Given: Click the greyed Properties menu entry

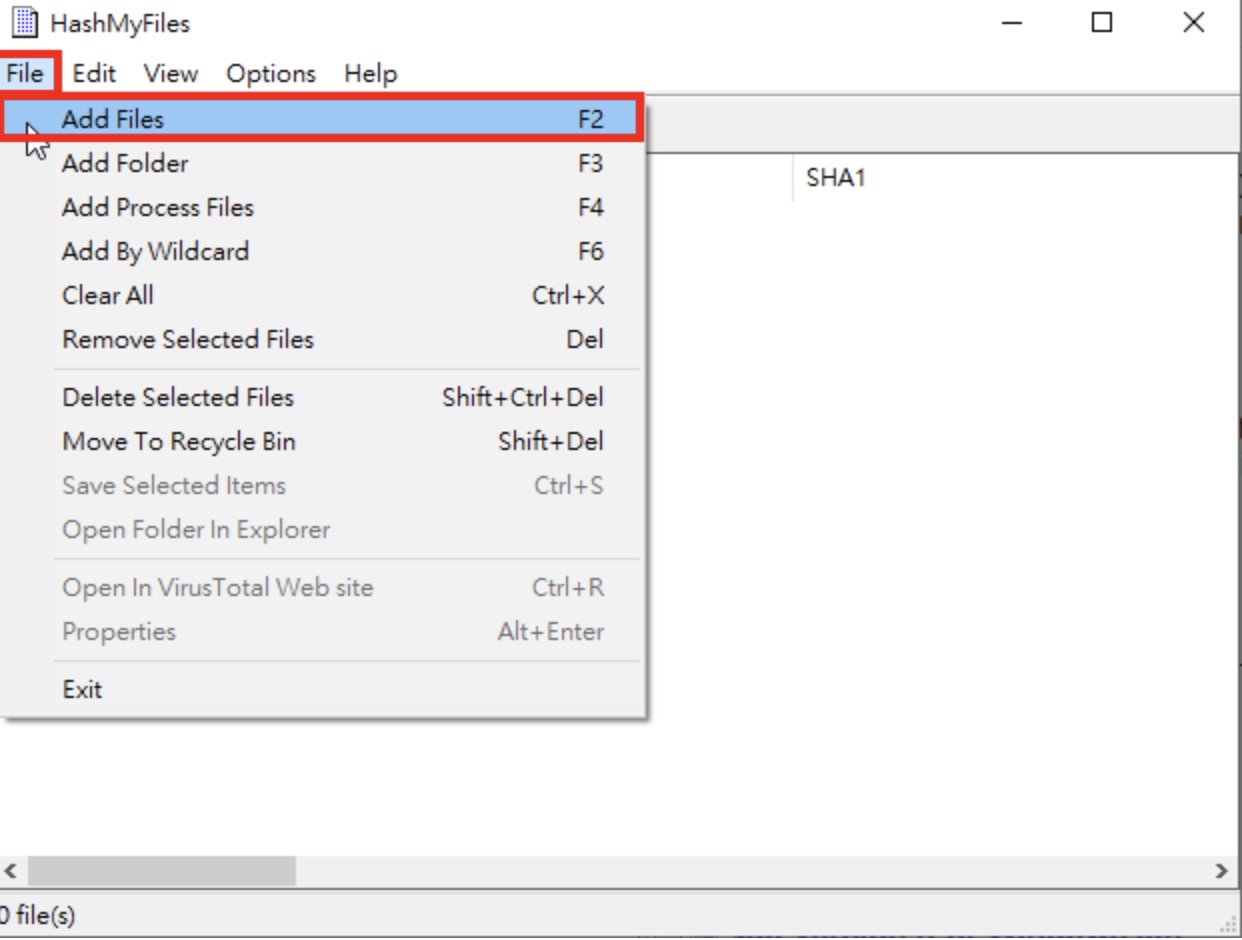Looking at the screenshot, I should pyautogui.click(x=324, y=631).
